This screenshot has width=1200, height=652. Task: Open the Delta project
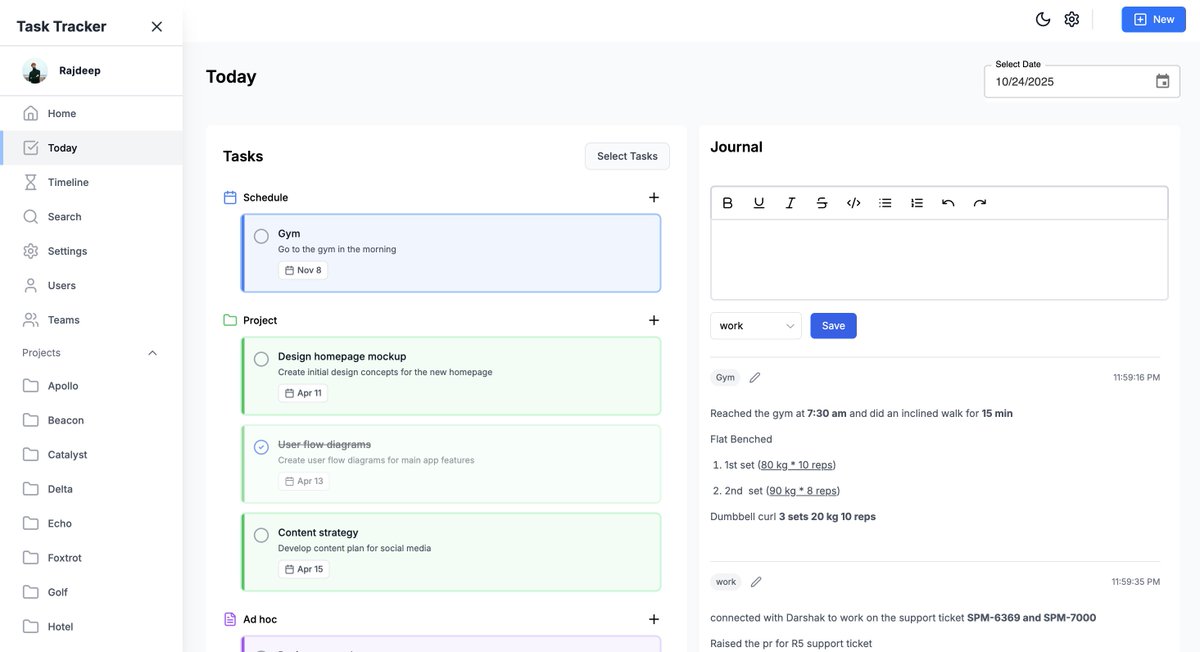coord(91,489)
